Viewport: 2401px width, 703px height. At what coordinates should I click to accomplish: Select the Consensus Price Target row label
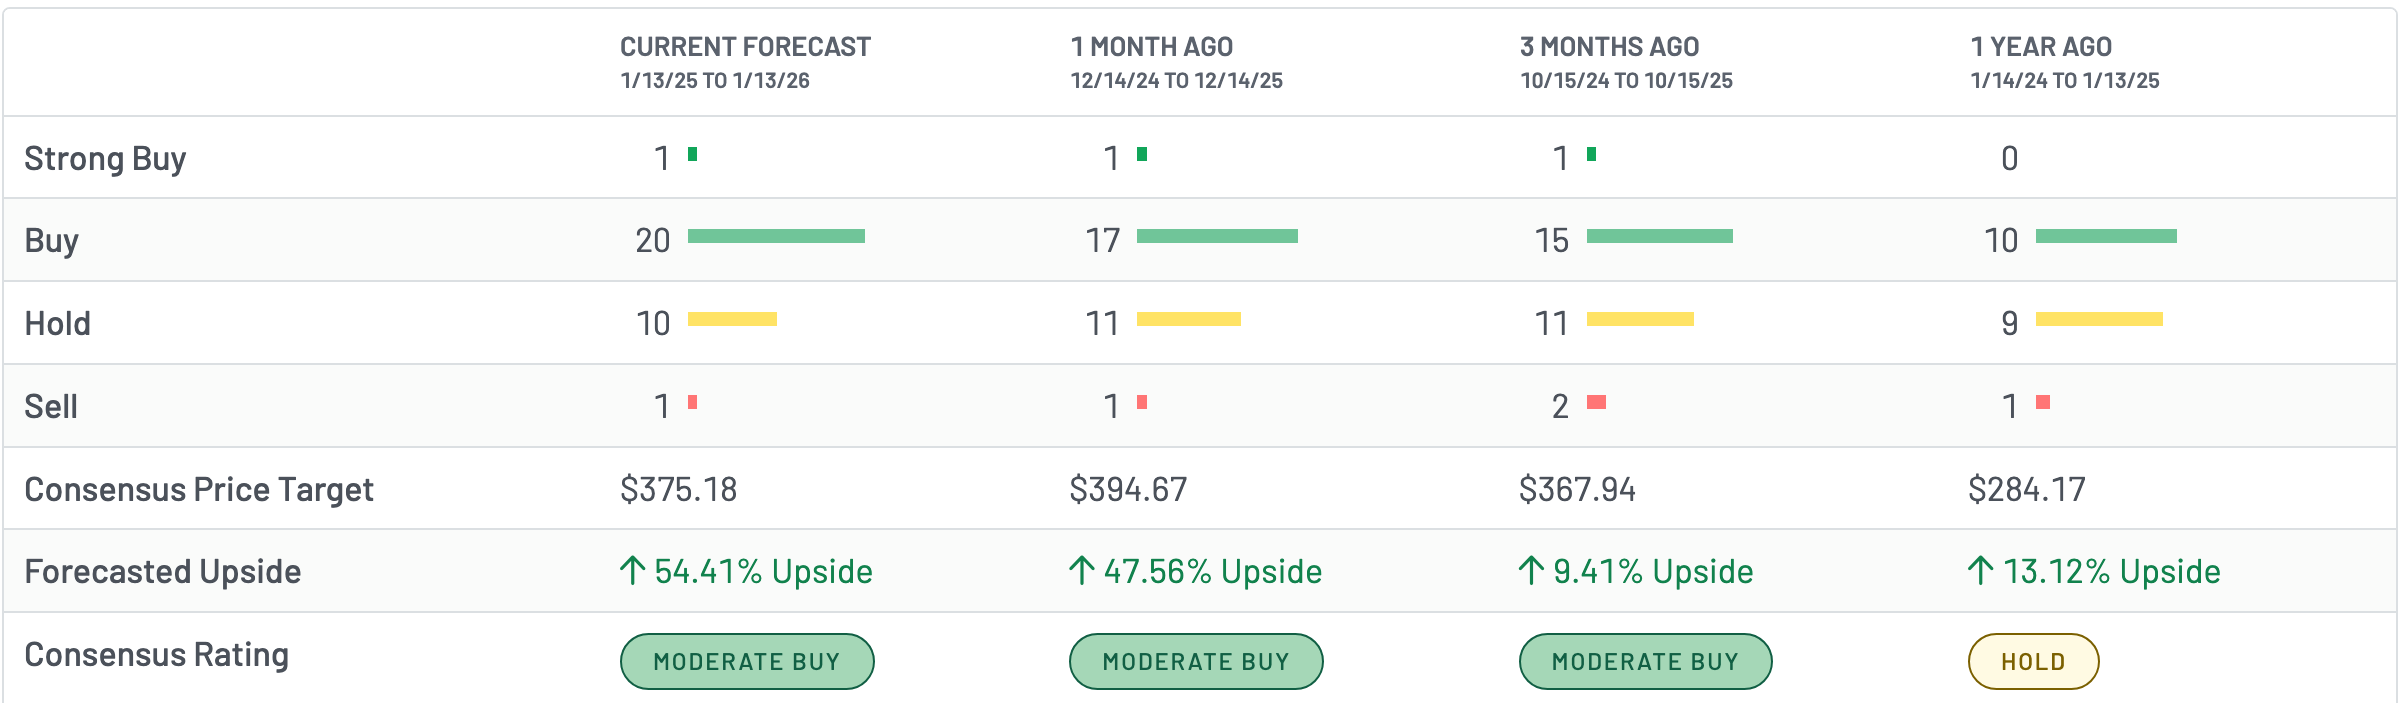(199, 489)
